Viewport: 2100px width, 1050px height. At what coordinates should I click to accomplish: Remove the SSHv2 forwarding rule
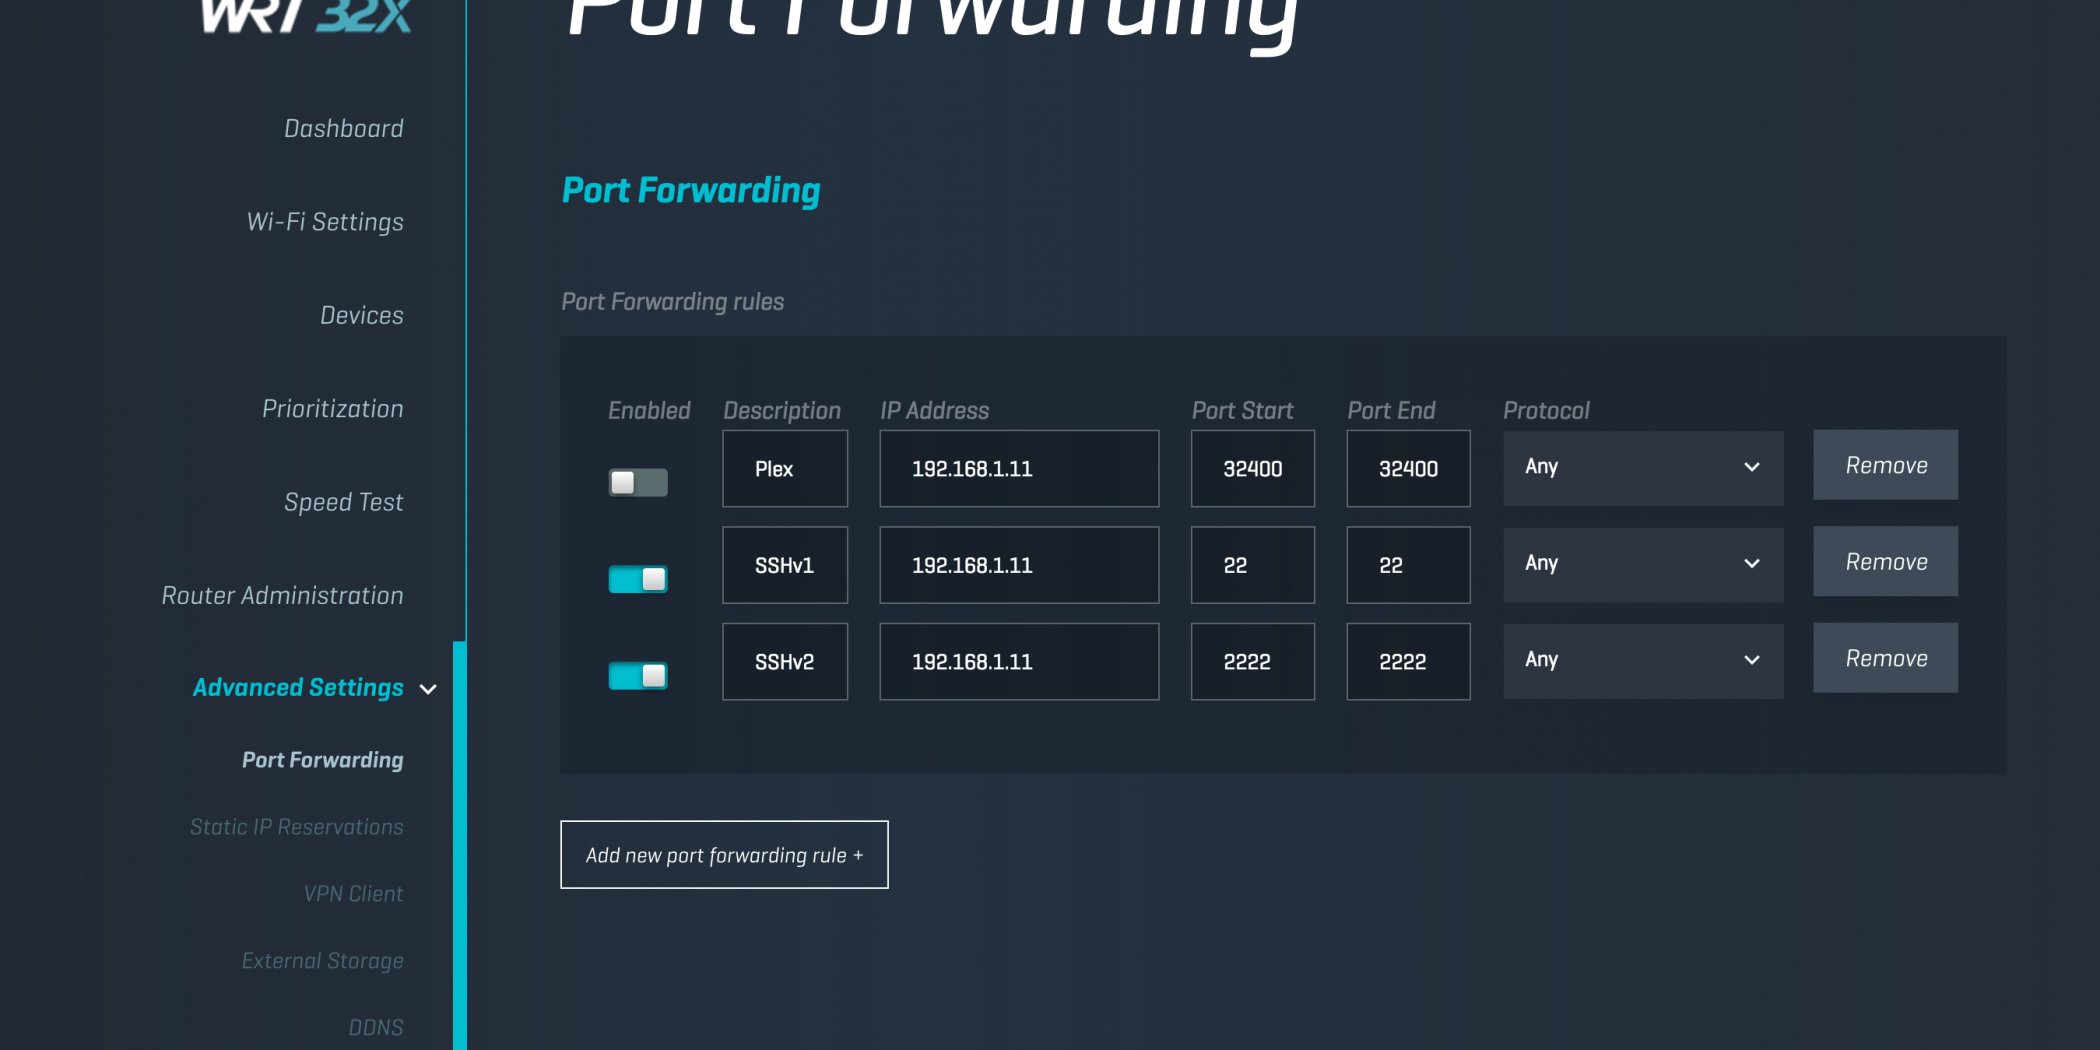[1885, 659]
